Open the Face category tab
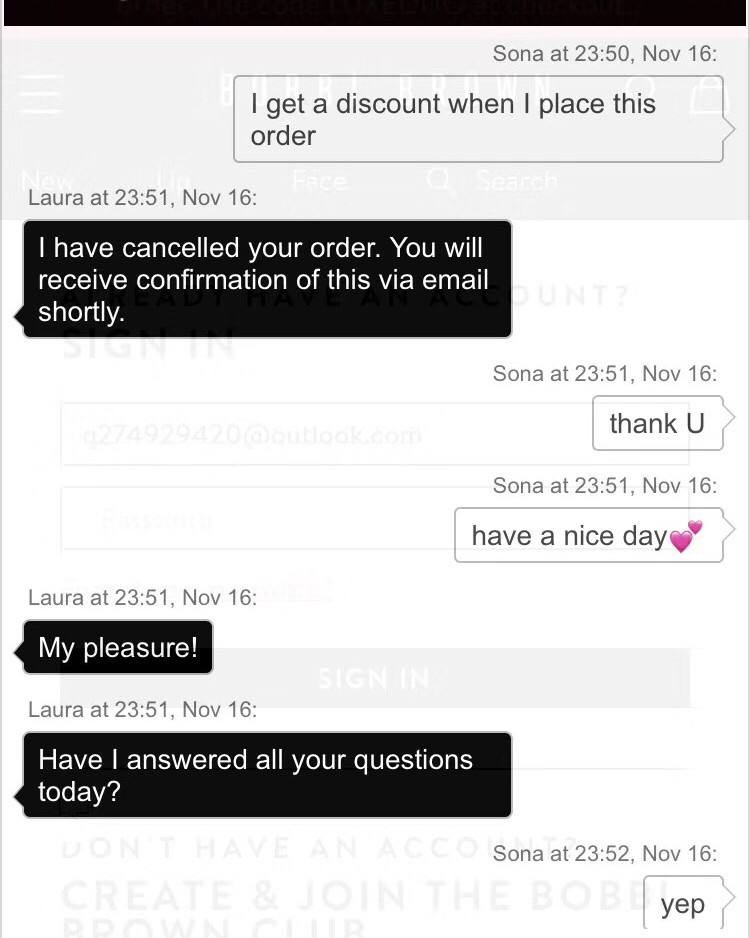This screenshot has height=938, width=750. click(x=320, y=181)
